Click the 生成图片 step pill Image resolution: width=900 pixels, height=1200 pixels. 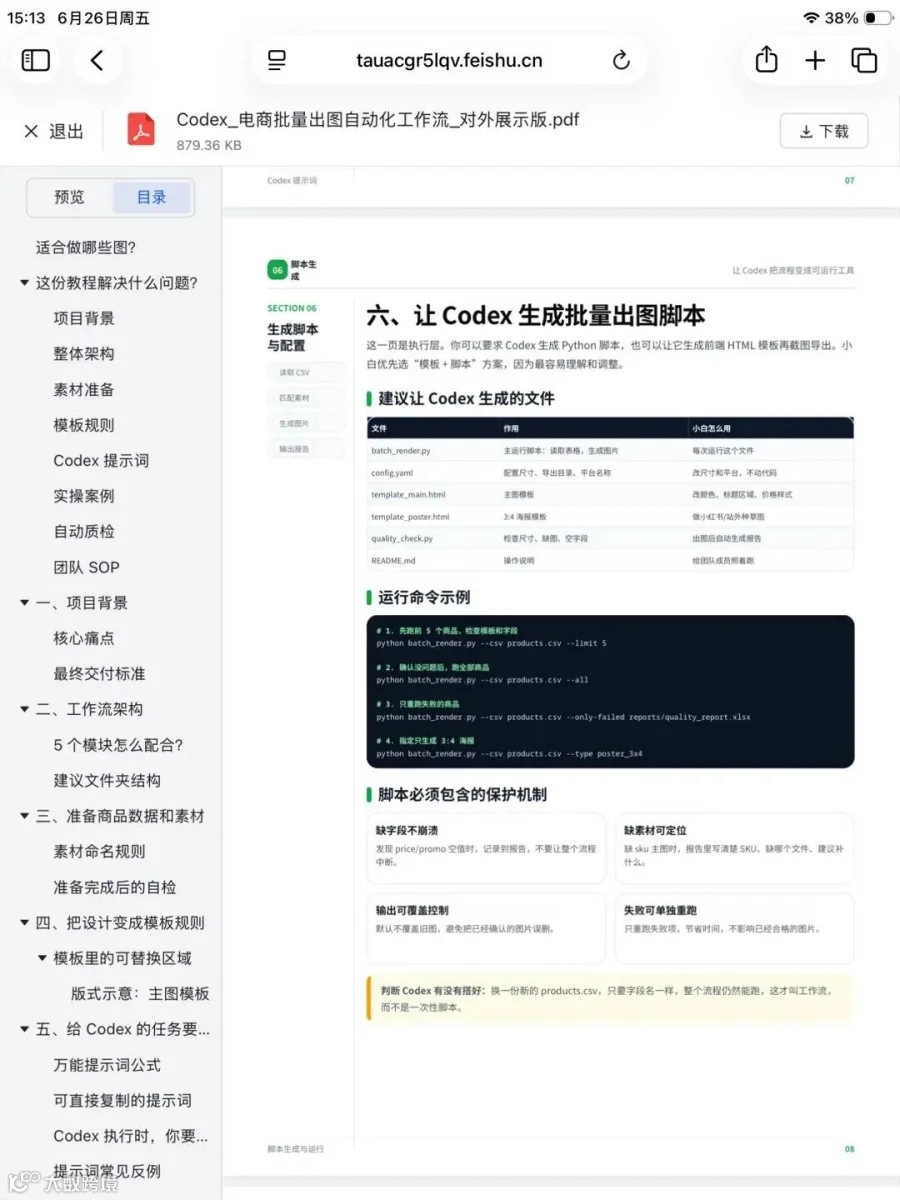(306, 423)
